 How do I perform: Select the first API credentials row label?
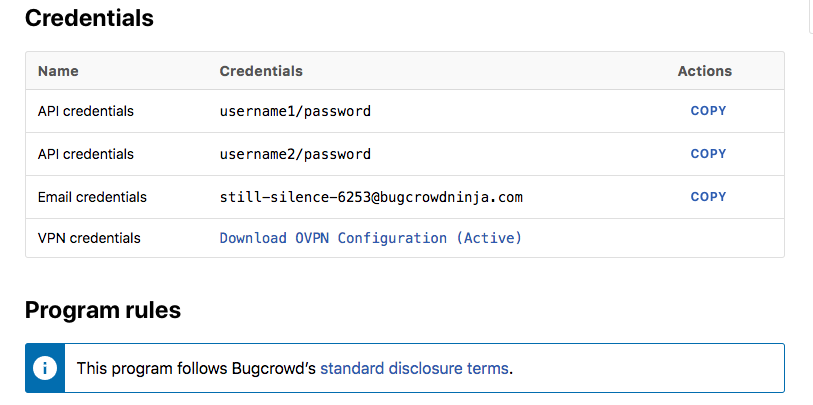pyautogui.click(x=86, y=111)
